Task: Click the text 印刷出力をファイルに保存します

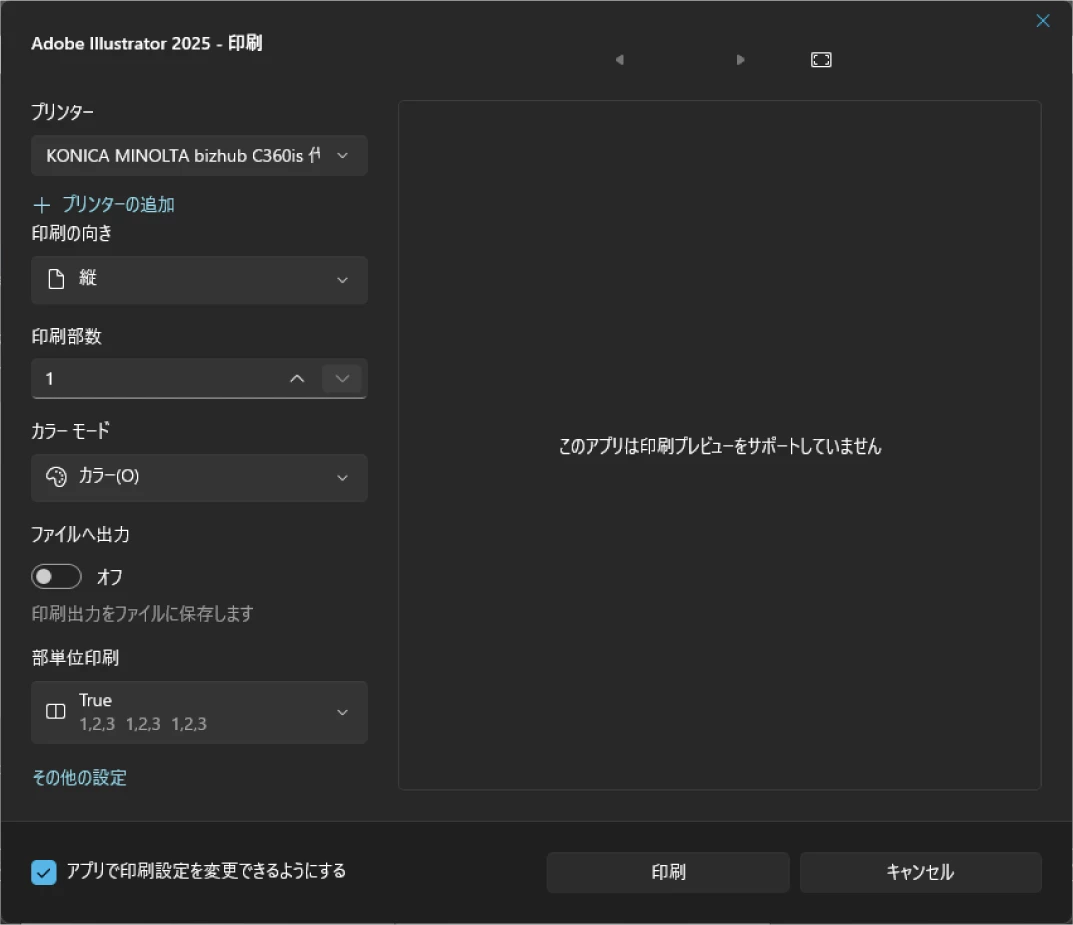Action: tap(142, 613)
